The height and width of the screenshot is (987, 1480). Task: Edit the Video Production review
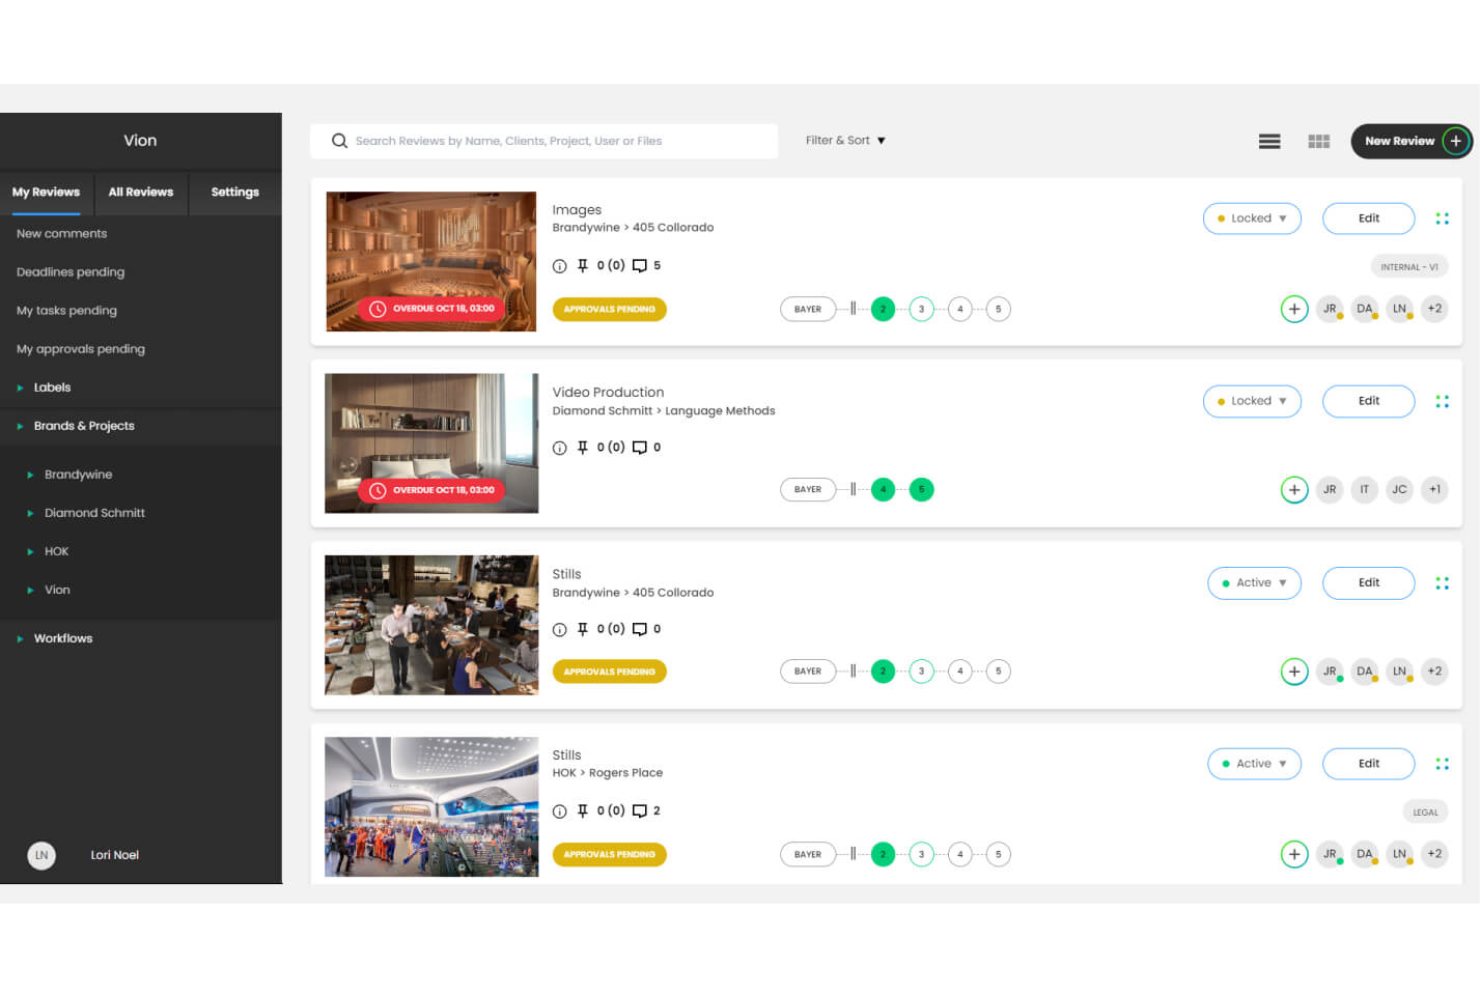coord(1368,401)
